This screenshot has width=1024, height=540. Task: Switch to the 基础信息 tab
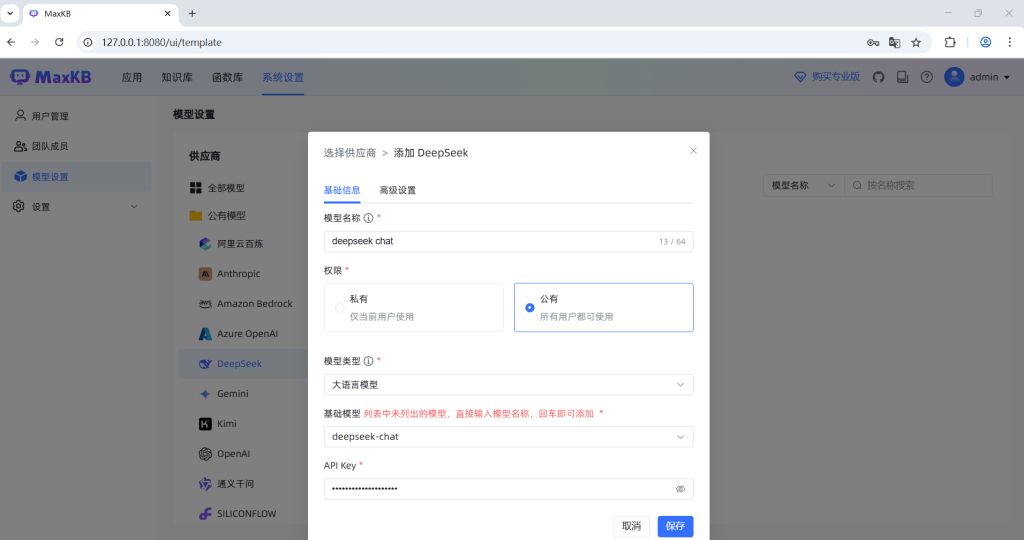point(342,190)
